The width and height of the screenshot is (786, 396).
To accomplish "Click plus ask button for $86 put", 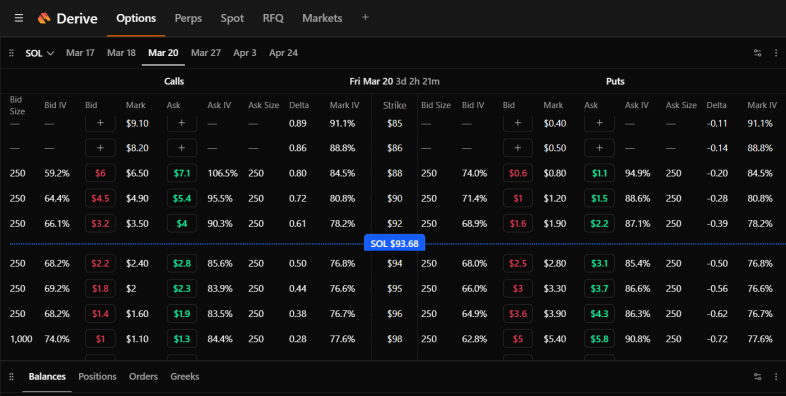I will pos(600,148).
